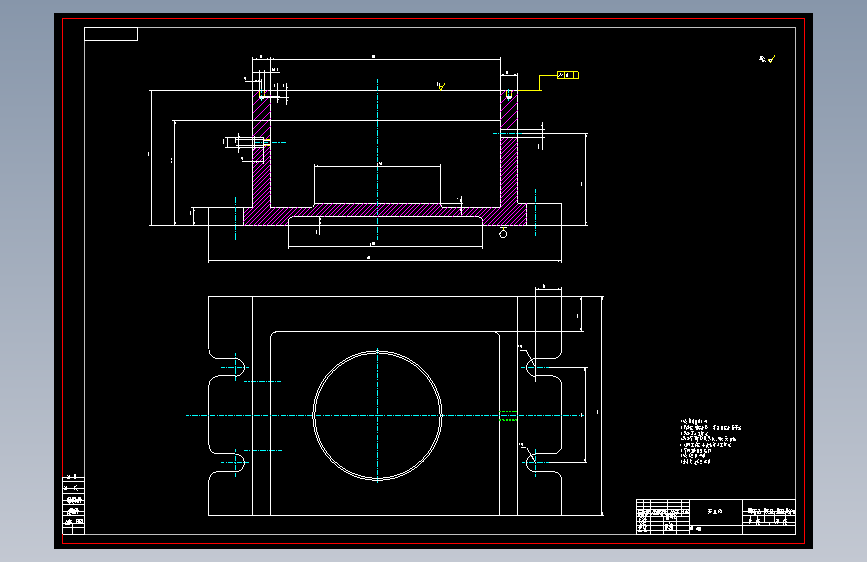Click the revision table in title block

pos(663,516)
